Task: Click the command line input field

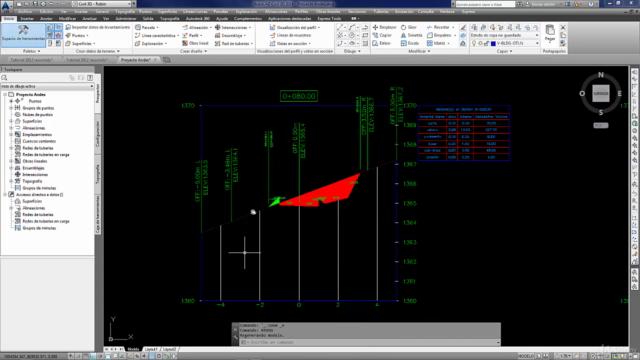Action: (369, 342)
